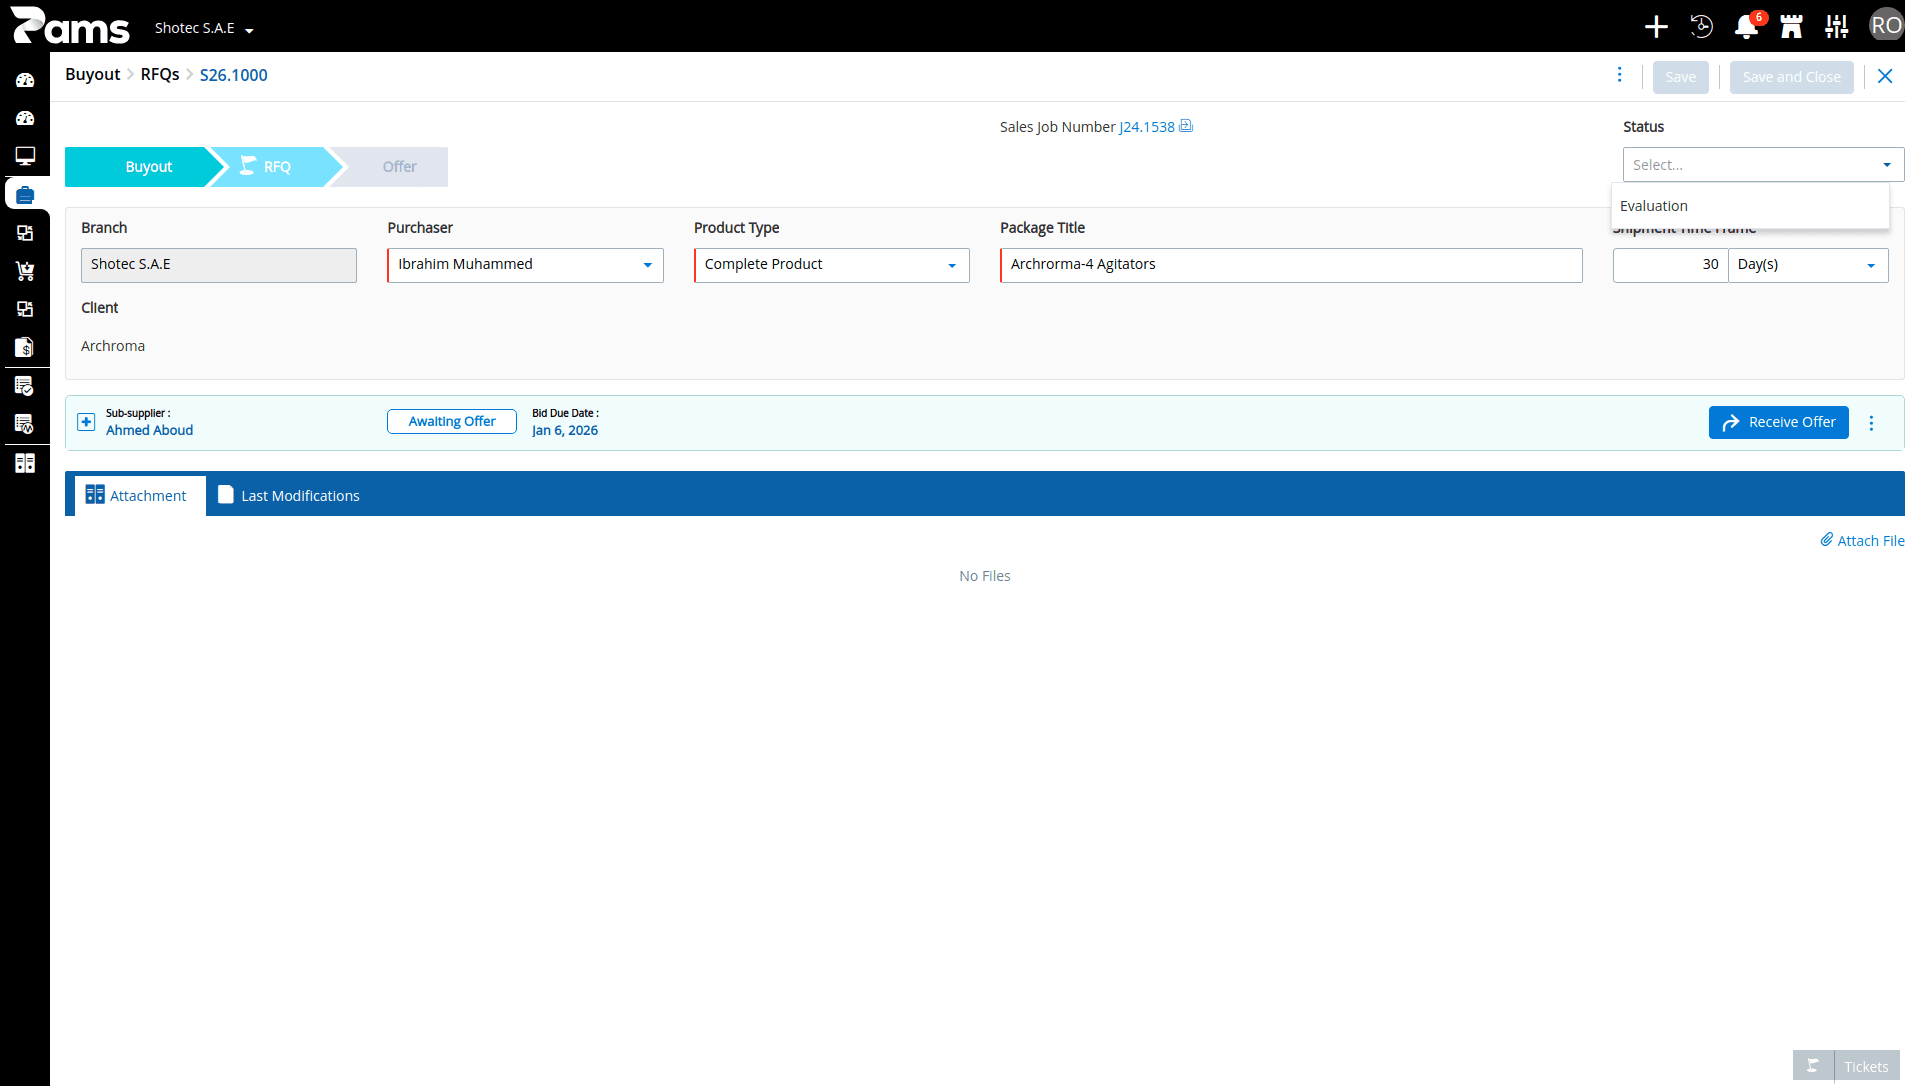Expand the Ahmed Aboud sub-supplier row
1905x1086 pixels.
87,422
